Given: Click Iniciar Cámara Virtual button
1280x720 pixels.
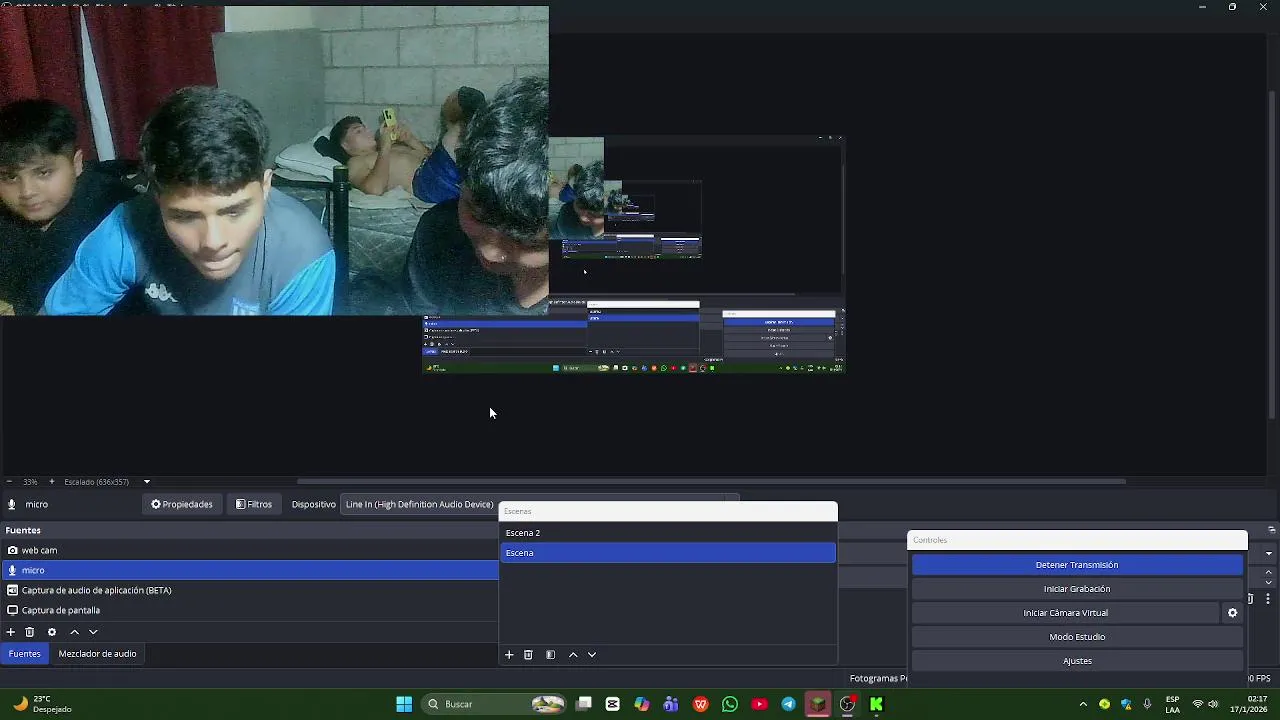Looking at the screenshot, I should tap(1066, 613).
